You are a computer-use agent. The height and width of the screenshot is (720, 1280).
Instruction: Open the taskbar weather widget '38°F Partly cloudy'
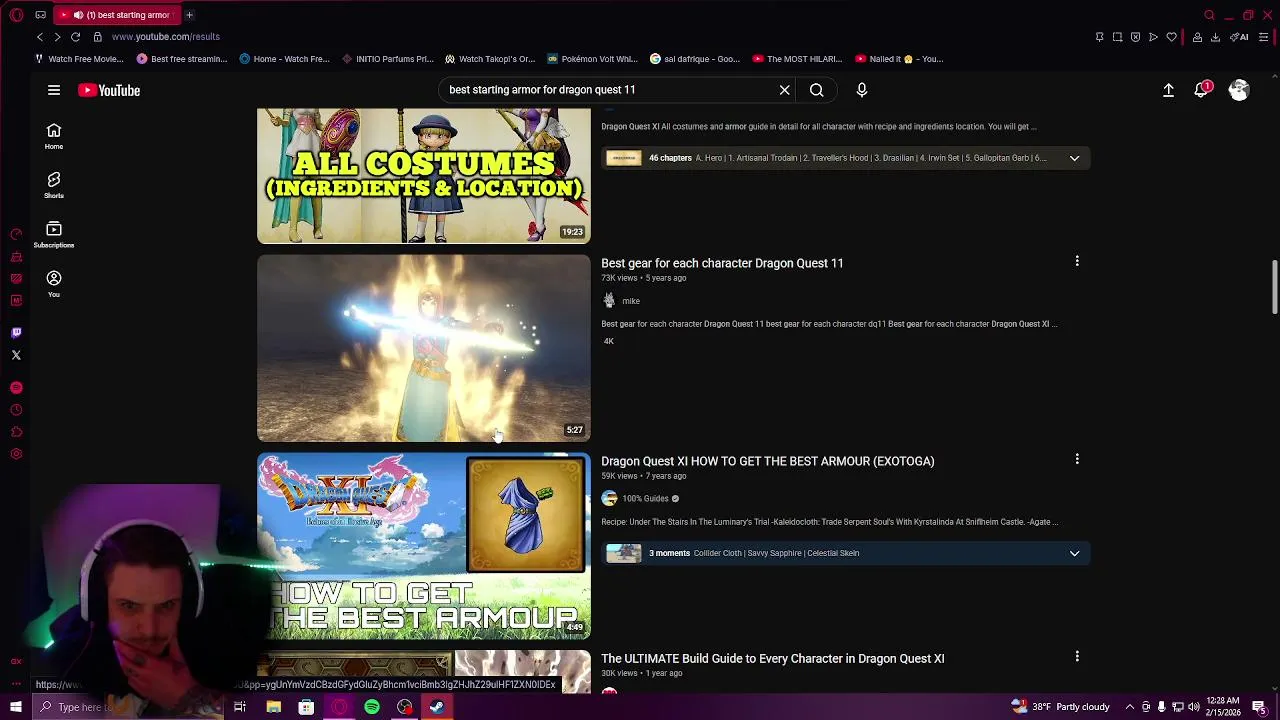[1061, 707]
